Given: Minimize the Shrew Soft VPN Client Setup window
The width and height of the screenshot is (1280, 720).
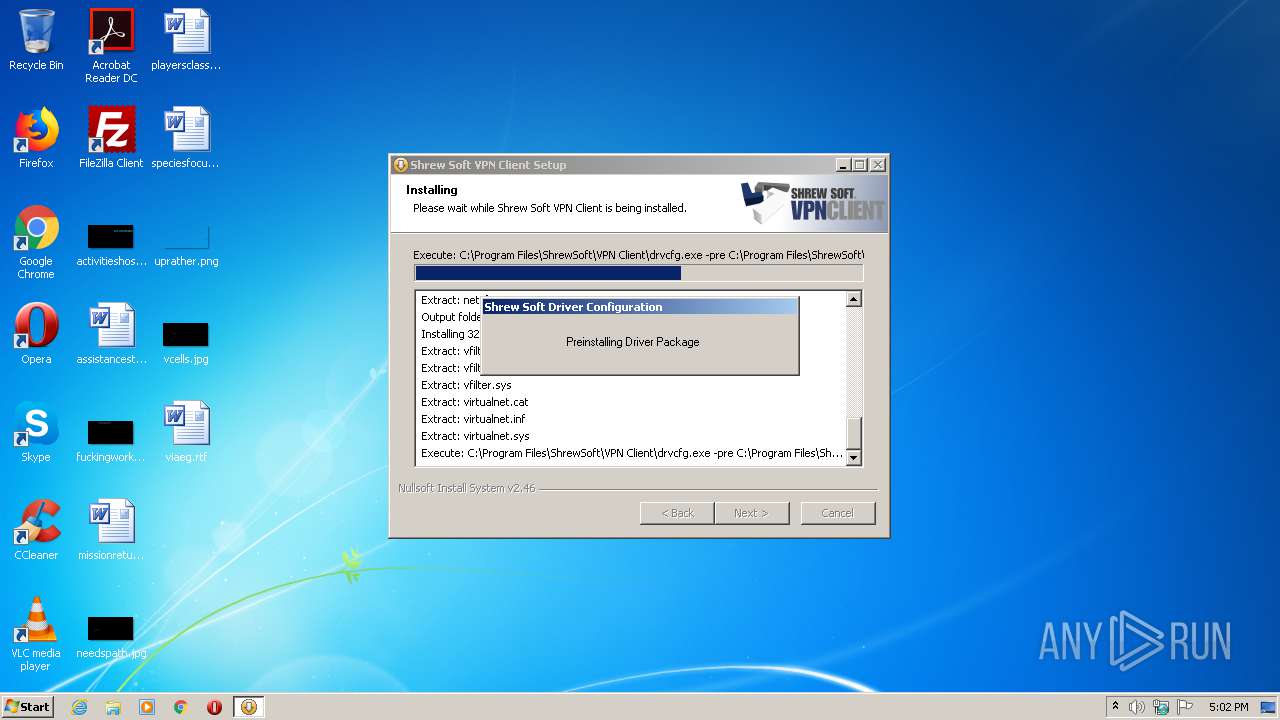Looking at the screenshot, I should 843,165.
